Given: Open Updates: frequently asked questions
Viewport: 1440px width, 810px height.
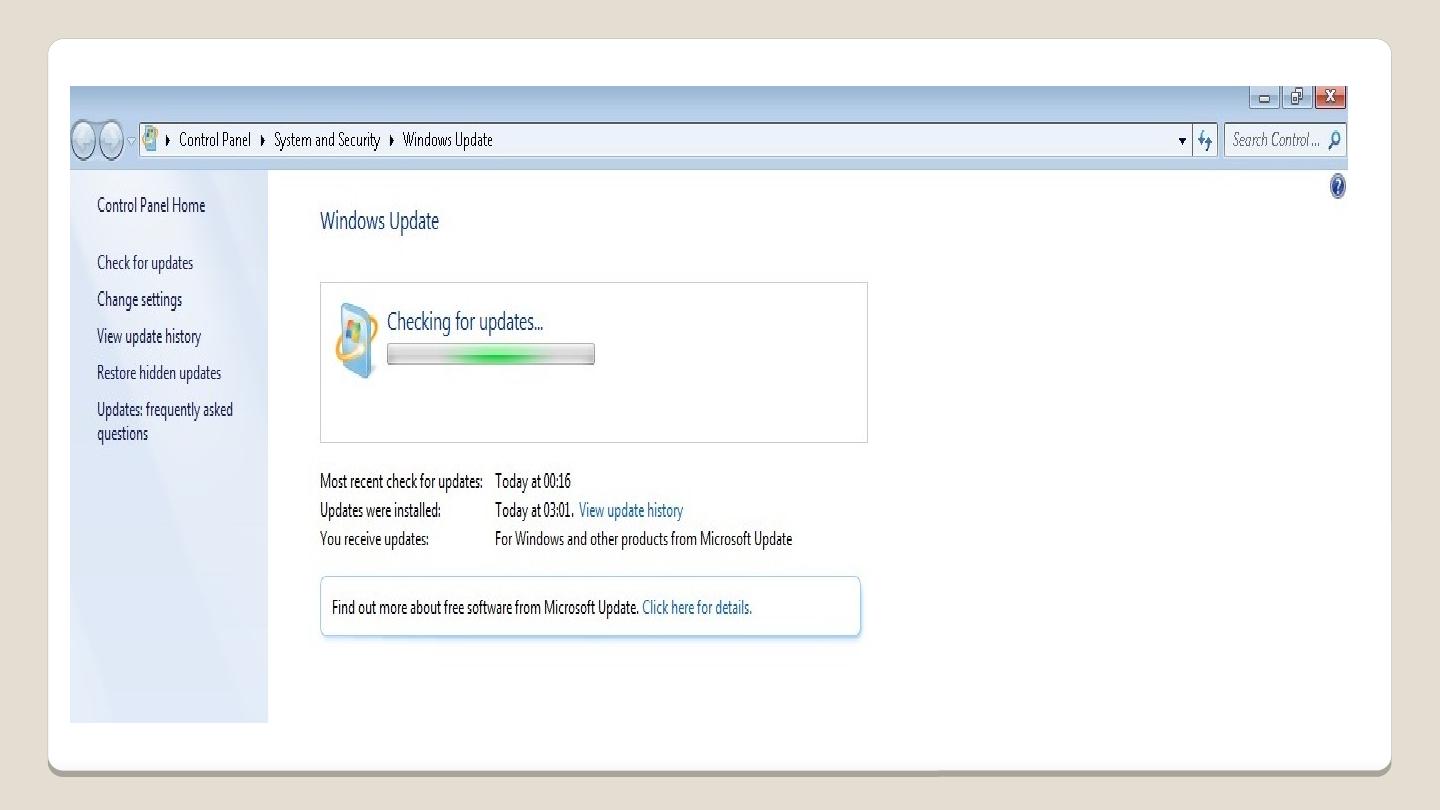Looking at the screenshot, I should pos(165,421).
